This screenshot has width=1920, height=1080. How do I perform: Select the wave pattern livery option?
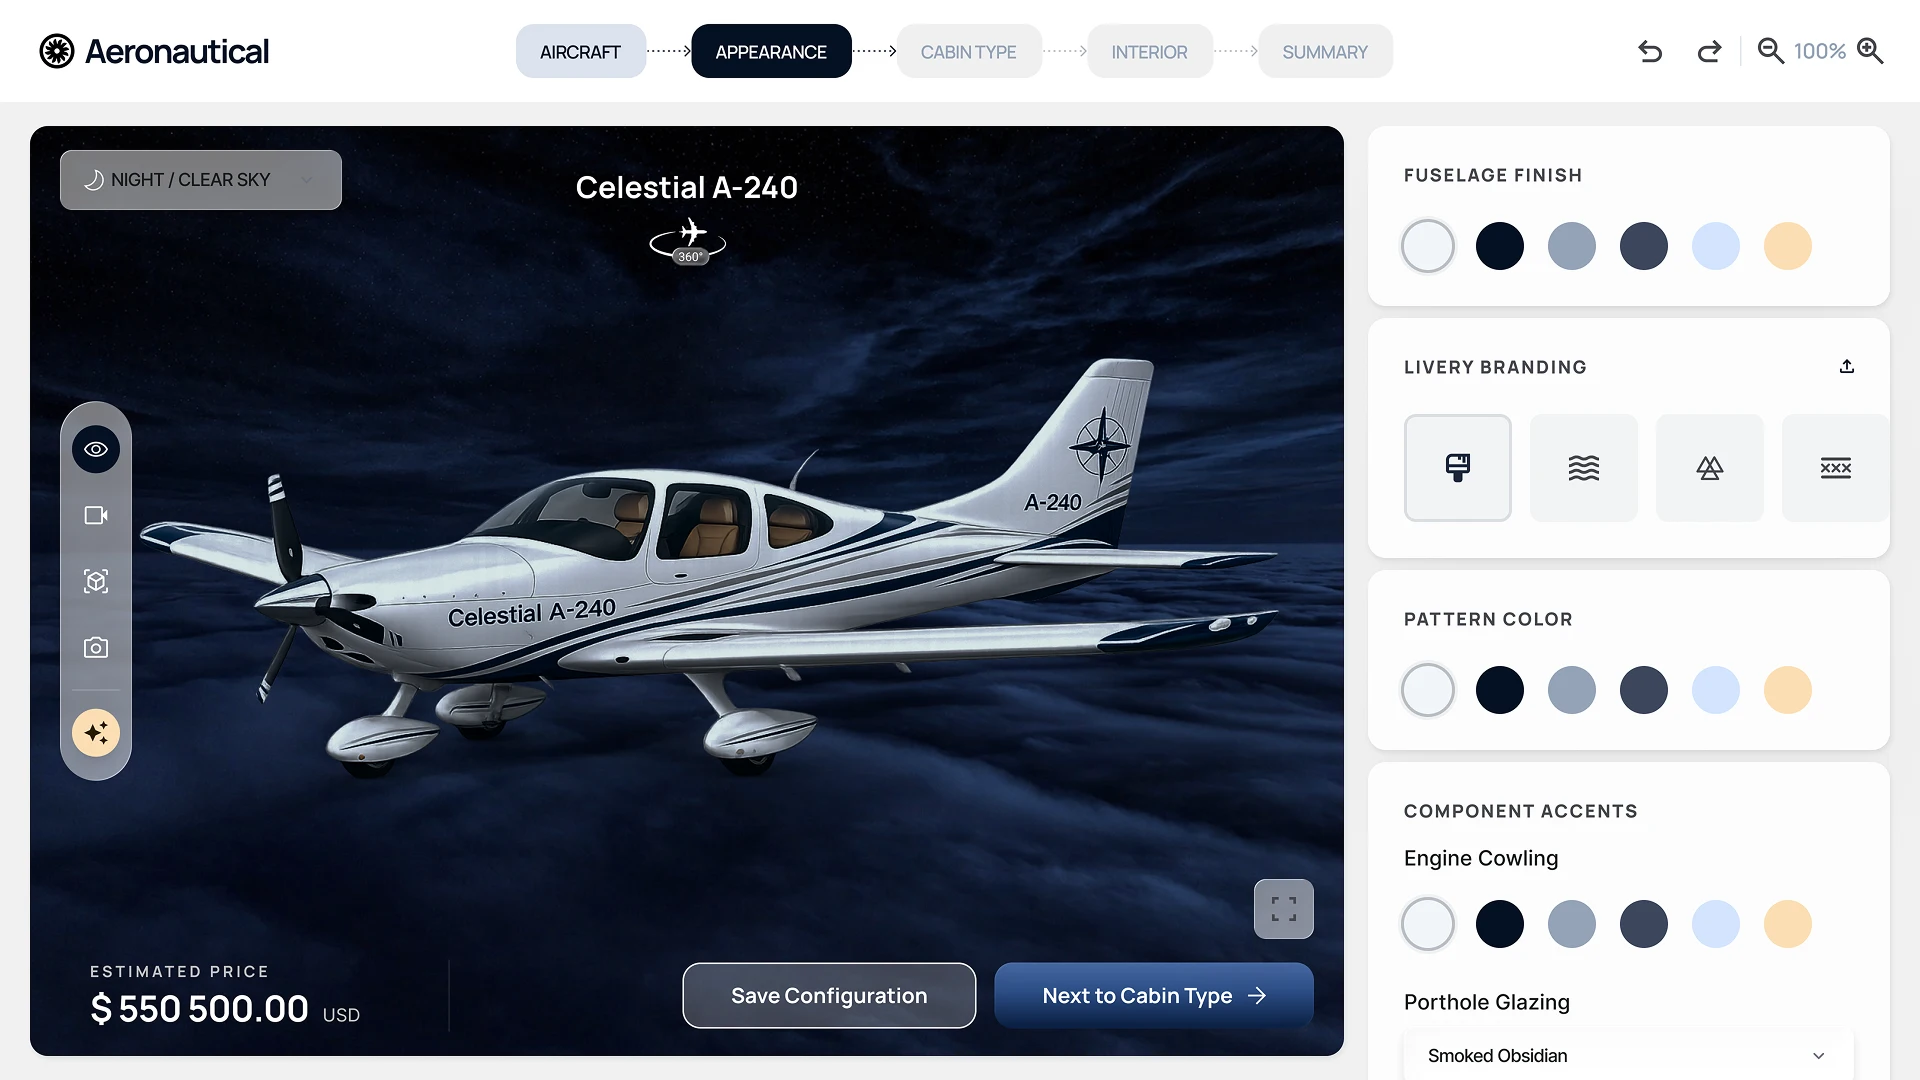coord(1584,468)
